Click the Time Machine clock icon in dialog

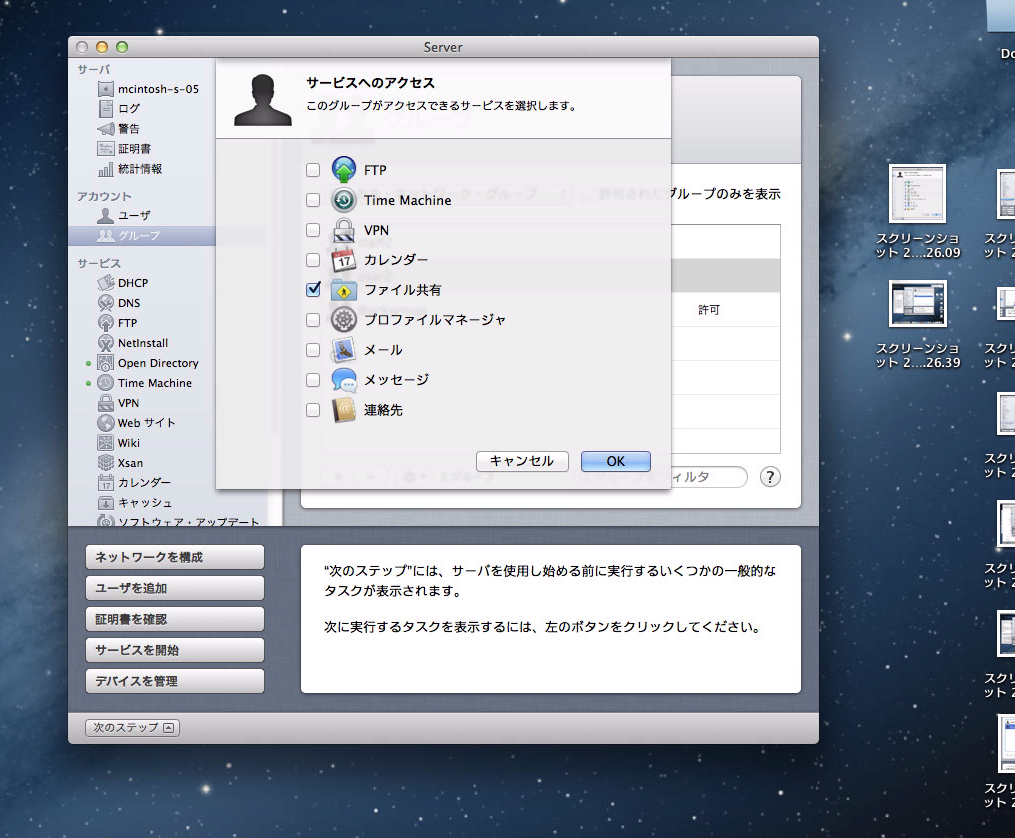click(x=344, y=200)
